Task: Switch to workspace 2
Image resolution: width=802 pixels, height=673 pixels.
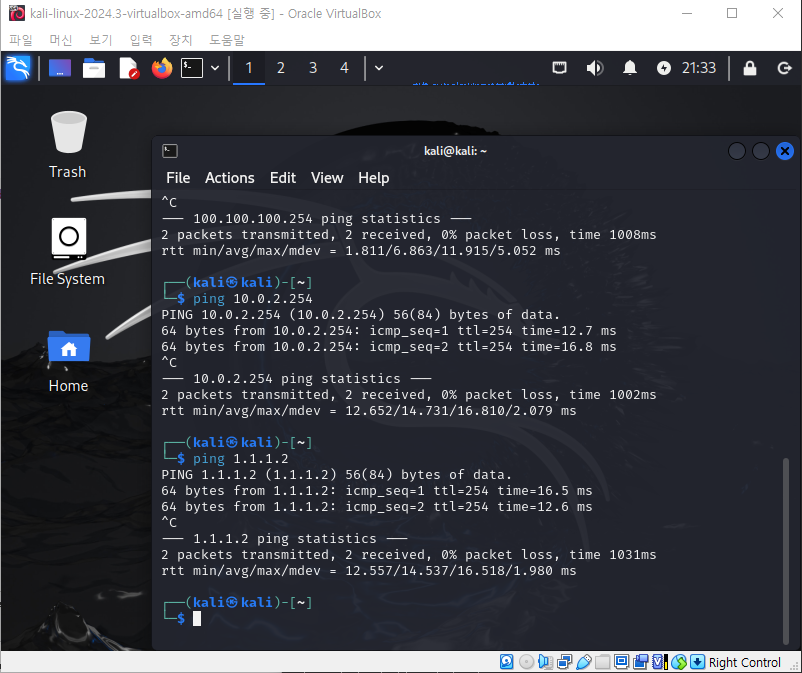Action: pos(281,68)
